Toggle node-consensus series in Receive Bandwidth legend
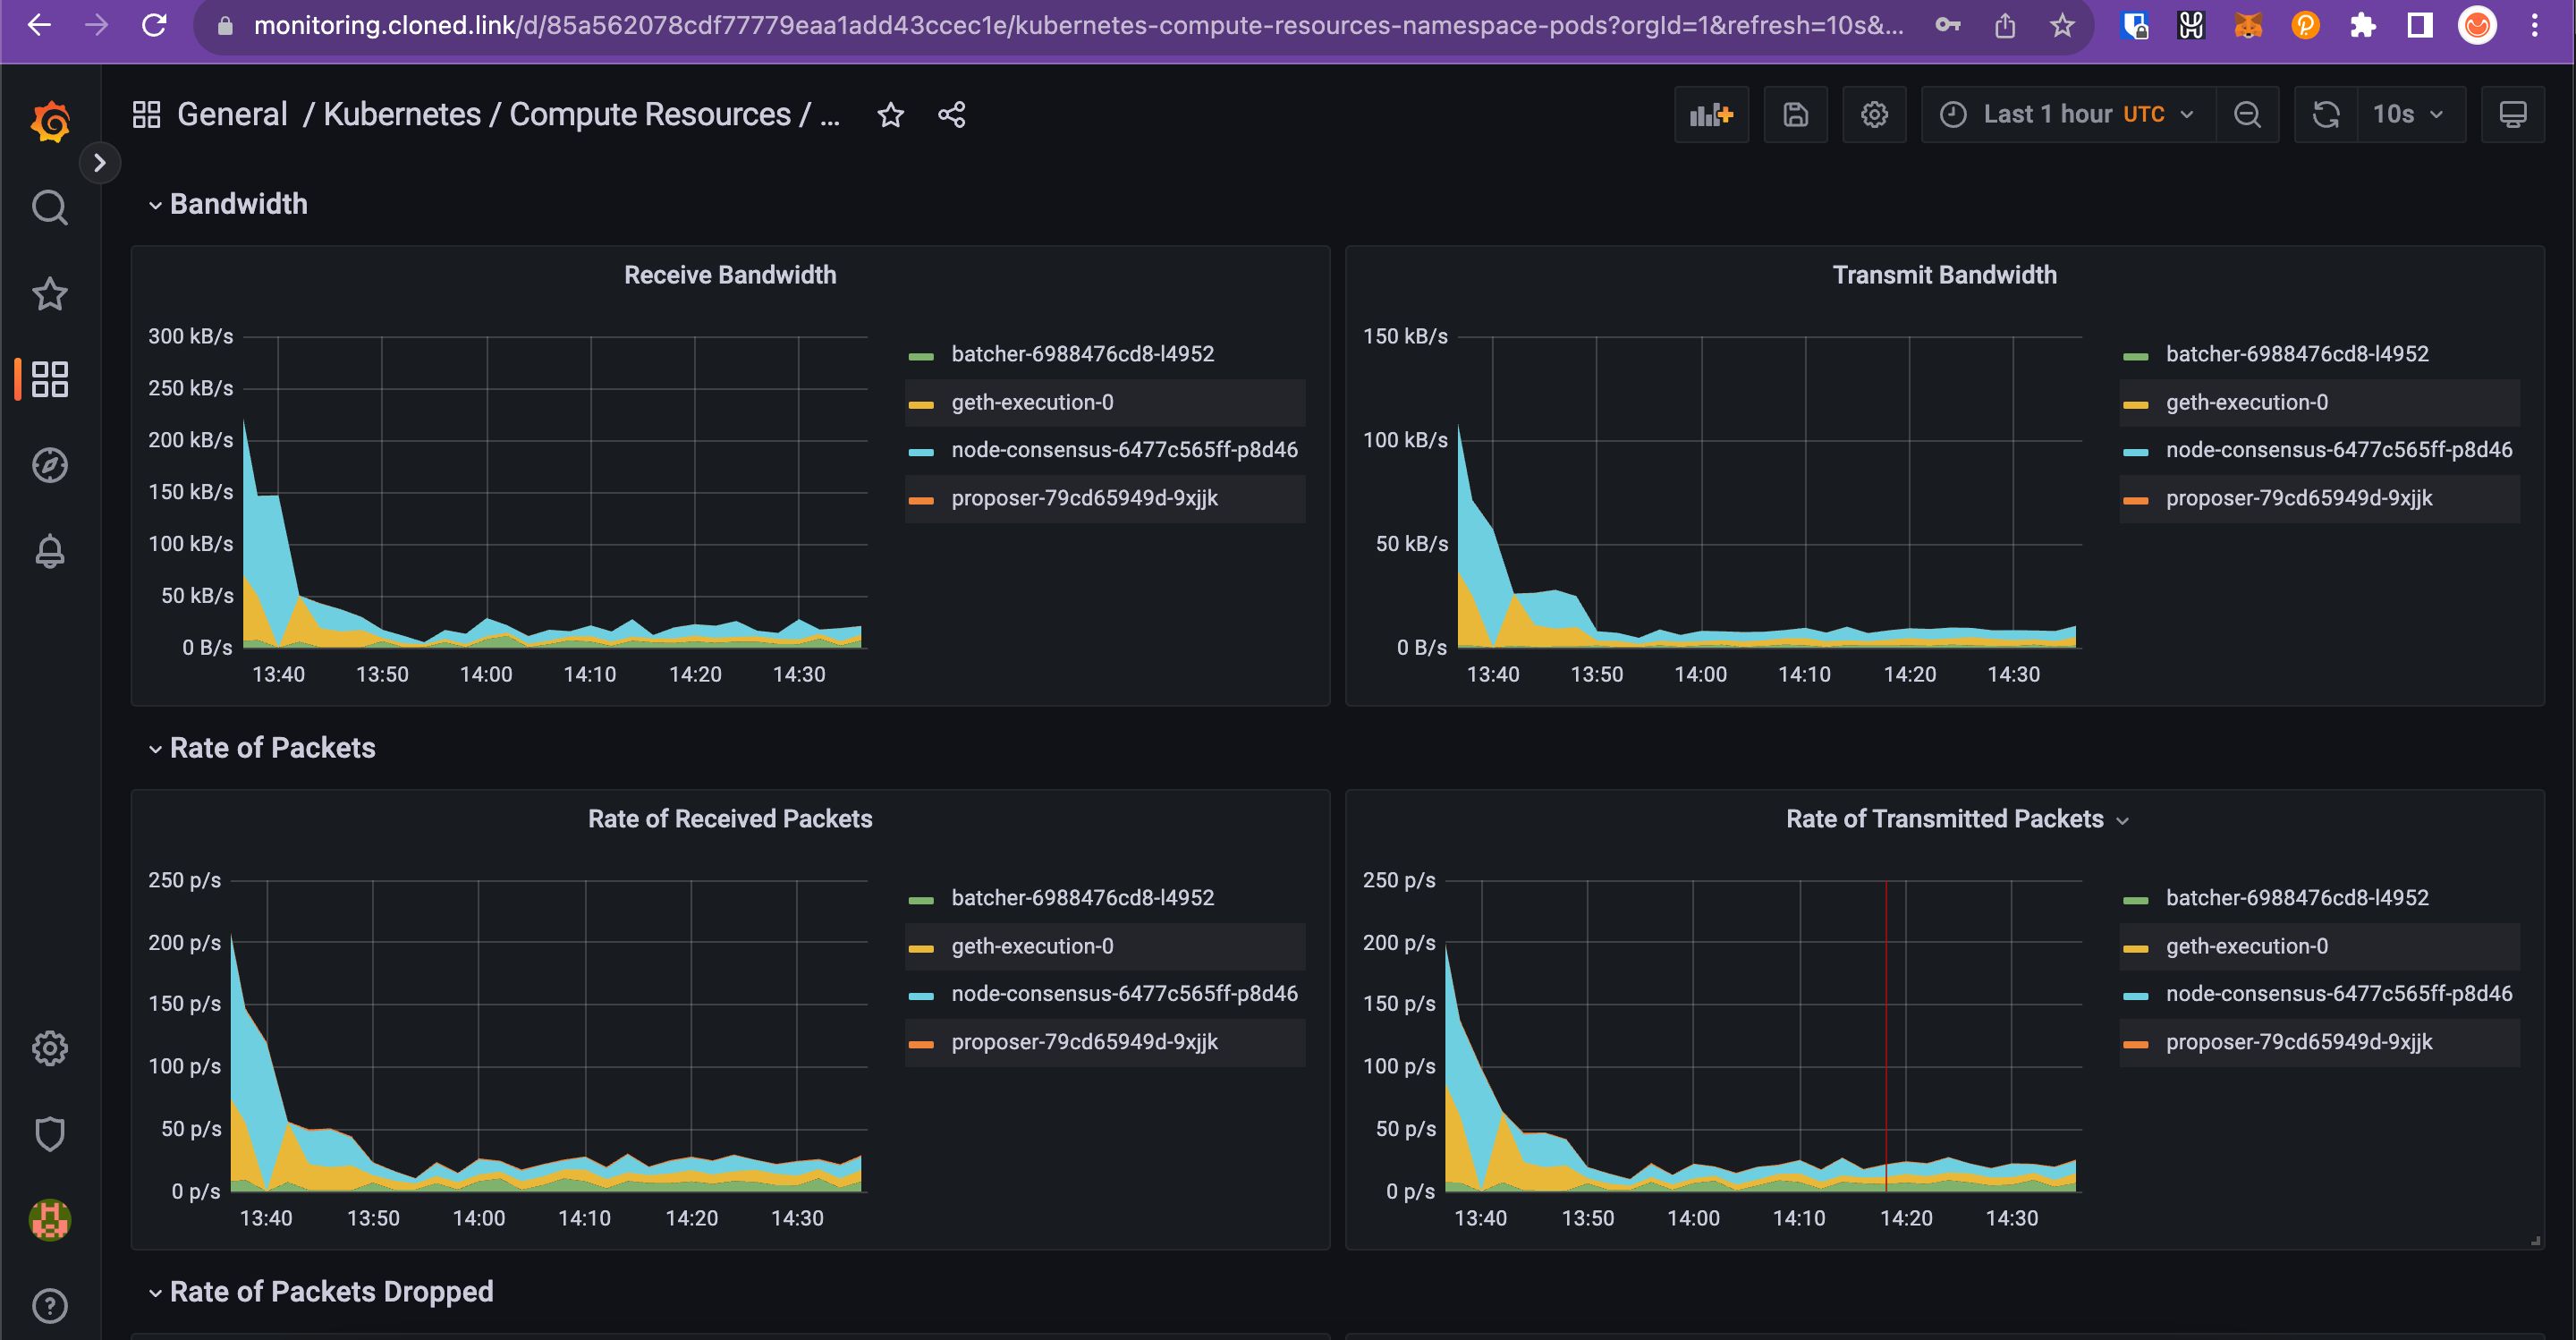The width and height of the screenshot is (2576, 1340). 1124,450
